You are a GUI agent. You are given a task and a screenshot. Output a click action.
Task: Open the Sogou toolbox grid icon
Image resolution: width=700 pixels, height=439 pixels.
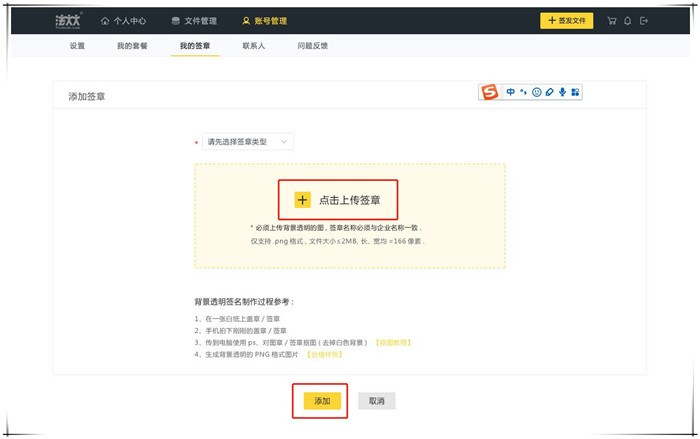[x=575, y=92]
